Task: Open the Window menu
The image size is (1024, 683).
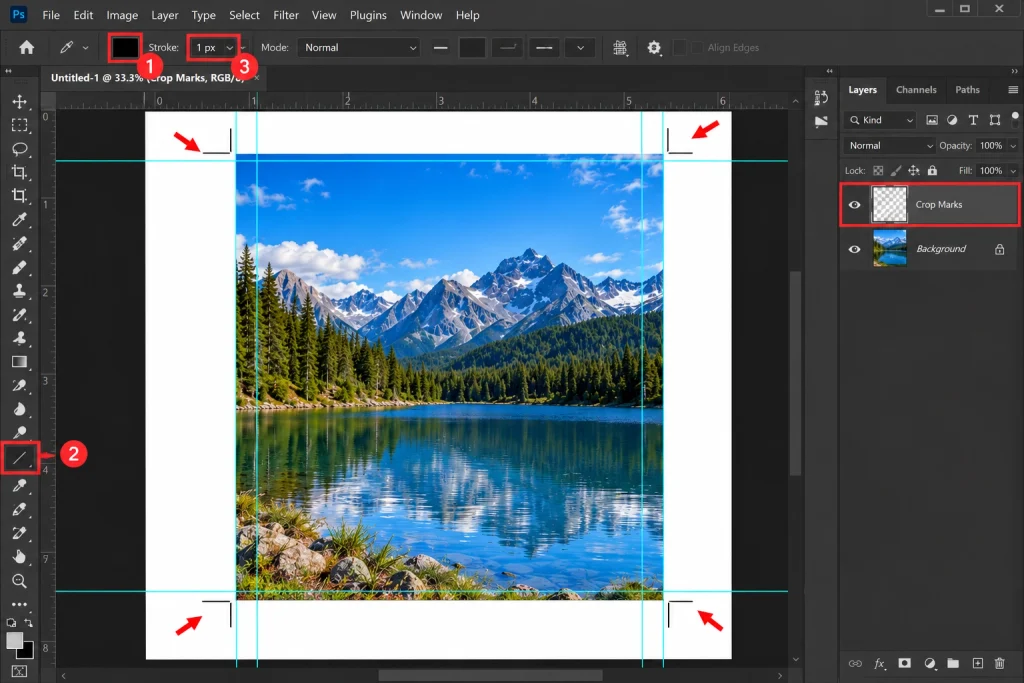Action: (x=421, y=15)
